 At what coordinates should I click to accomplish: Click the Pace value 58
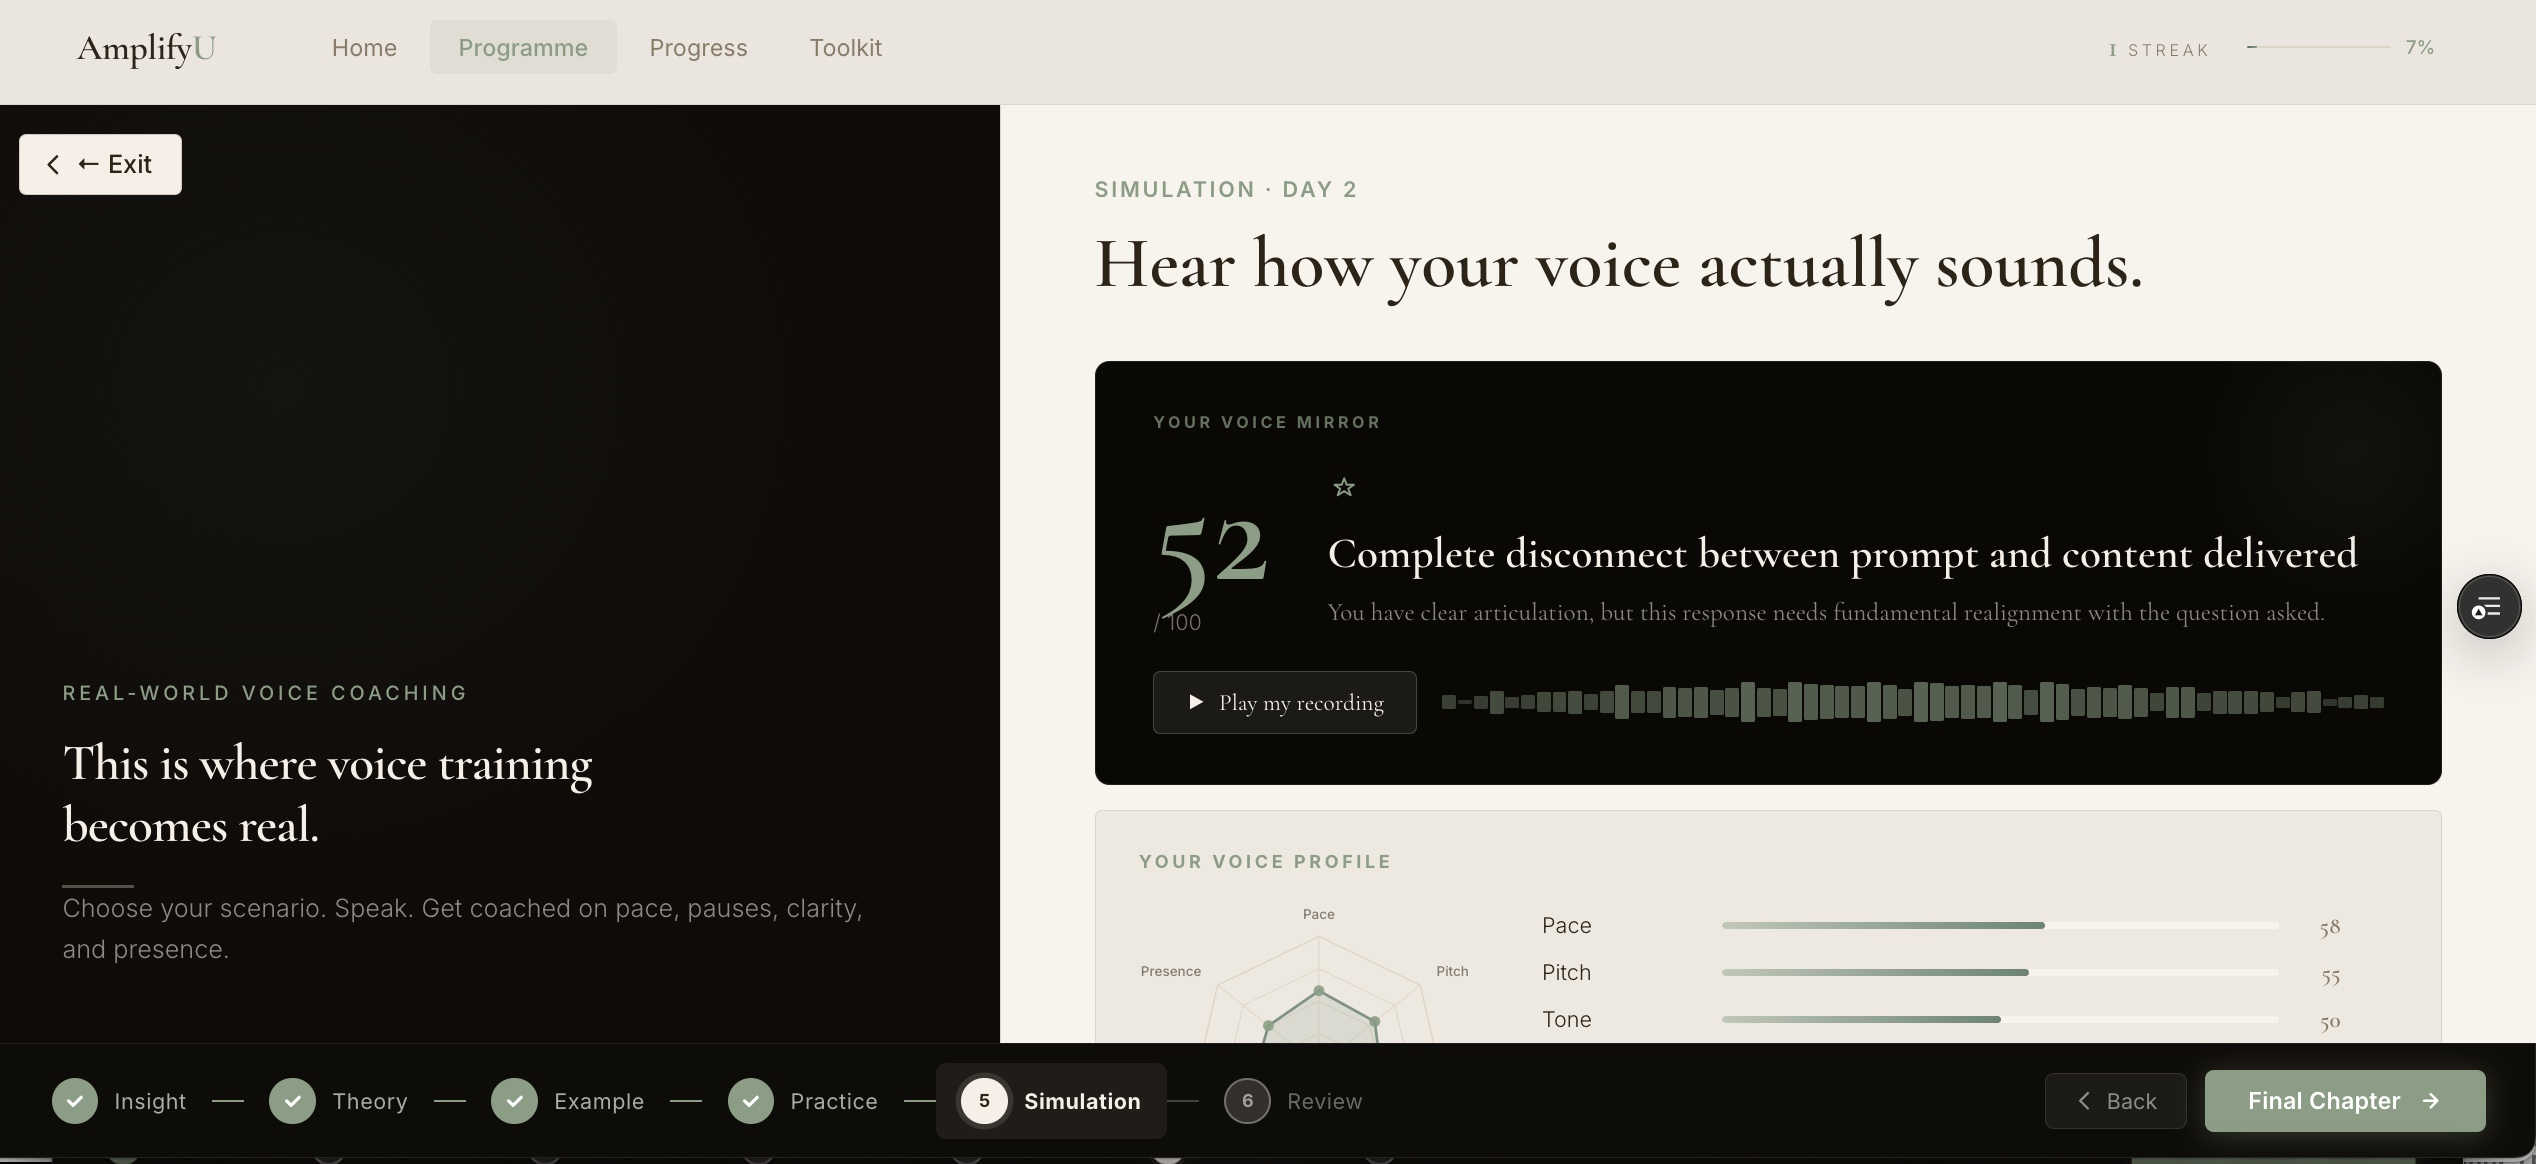click(2330, 927)
